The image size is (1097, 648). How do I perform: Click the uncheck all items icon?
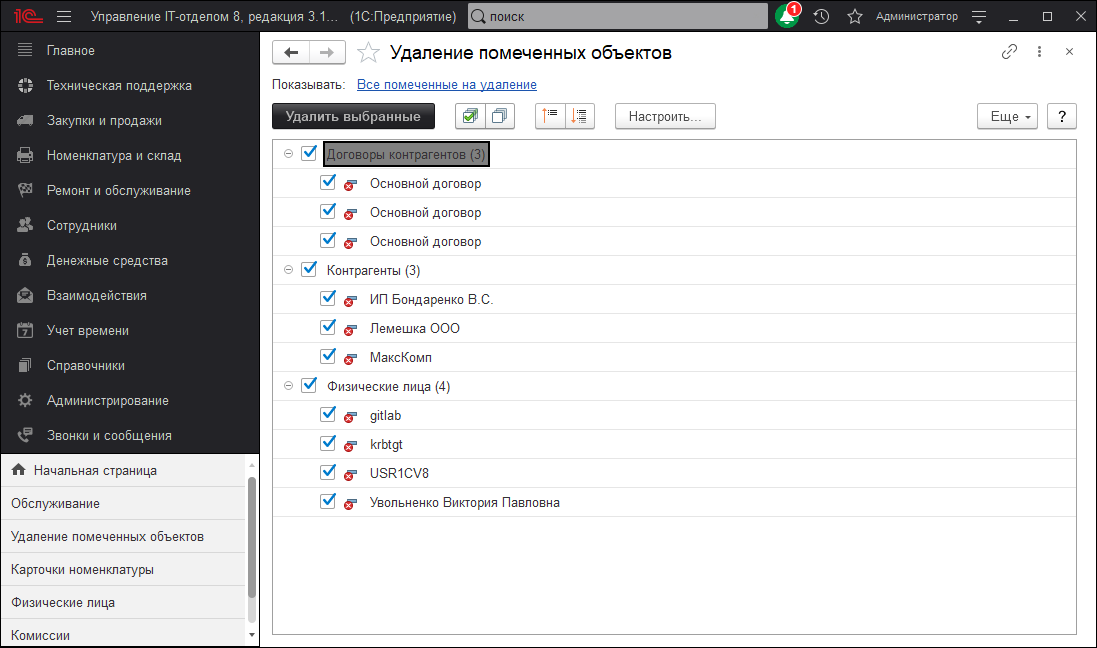(x=499, y=117)
